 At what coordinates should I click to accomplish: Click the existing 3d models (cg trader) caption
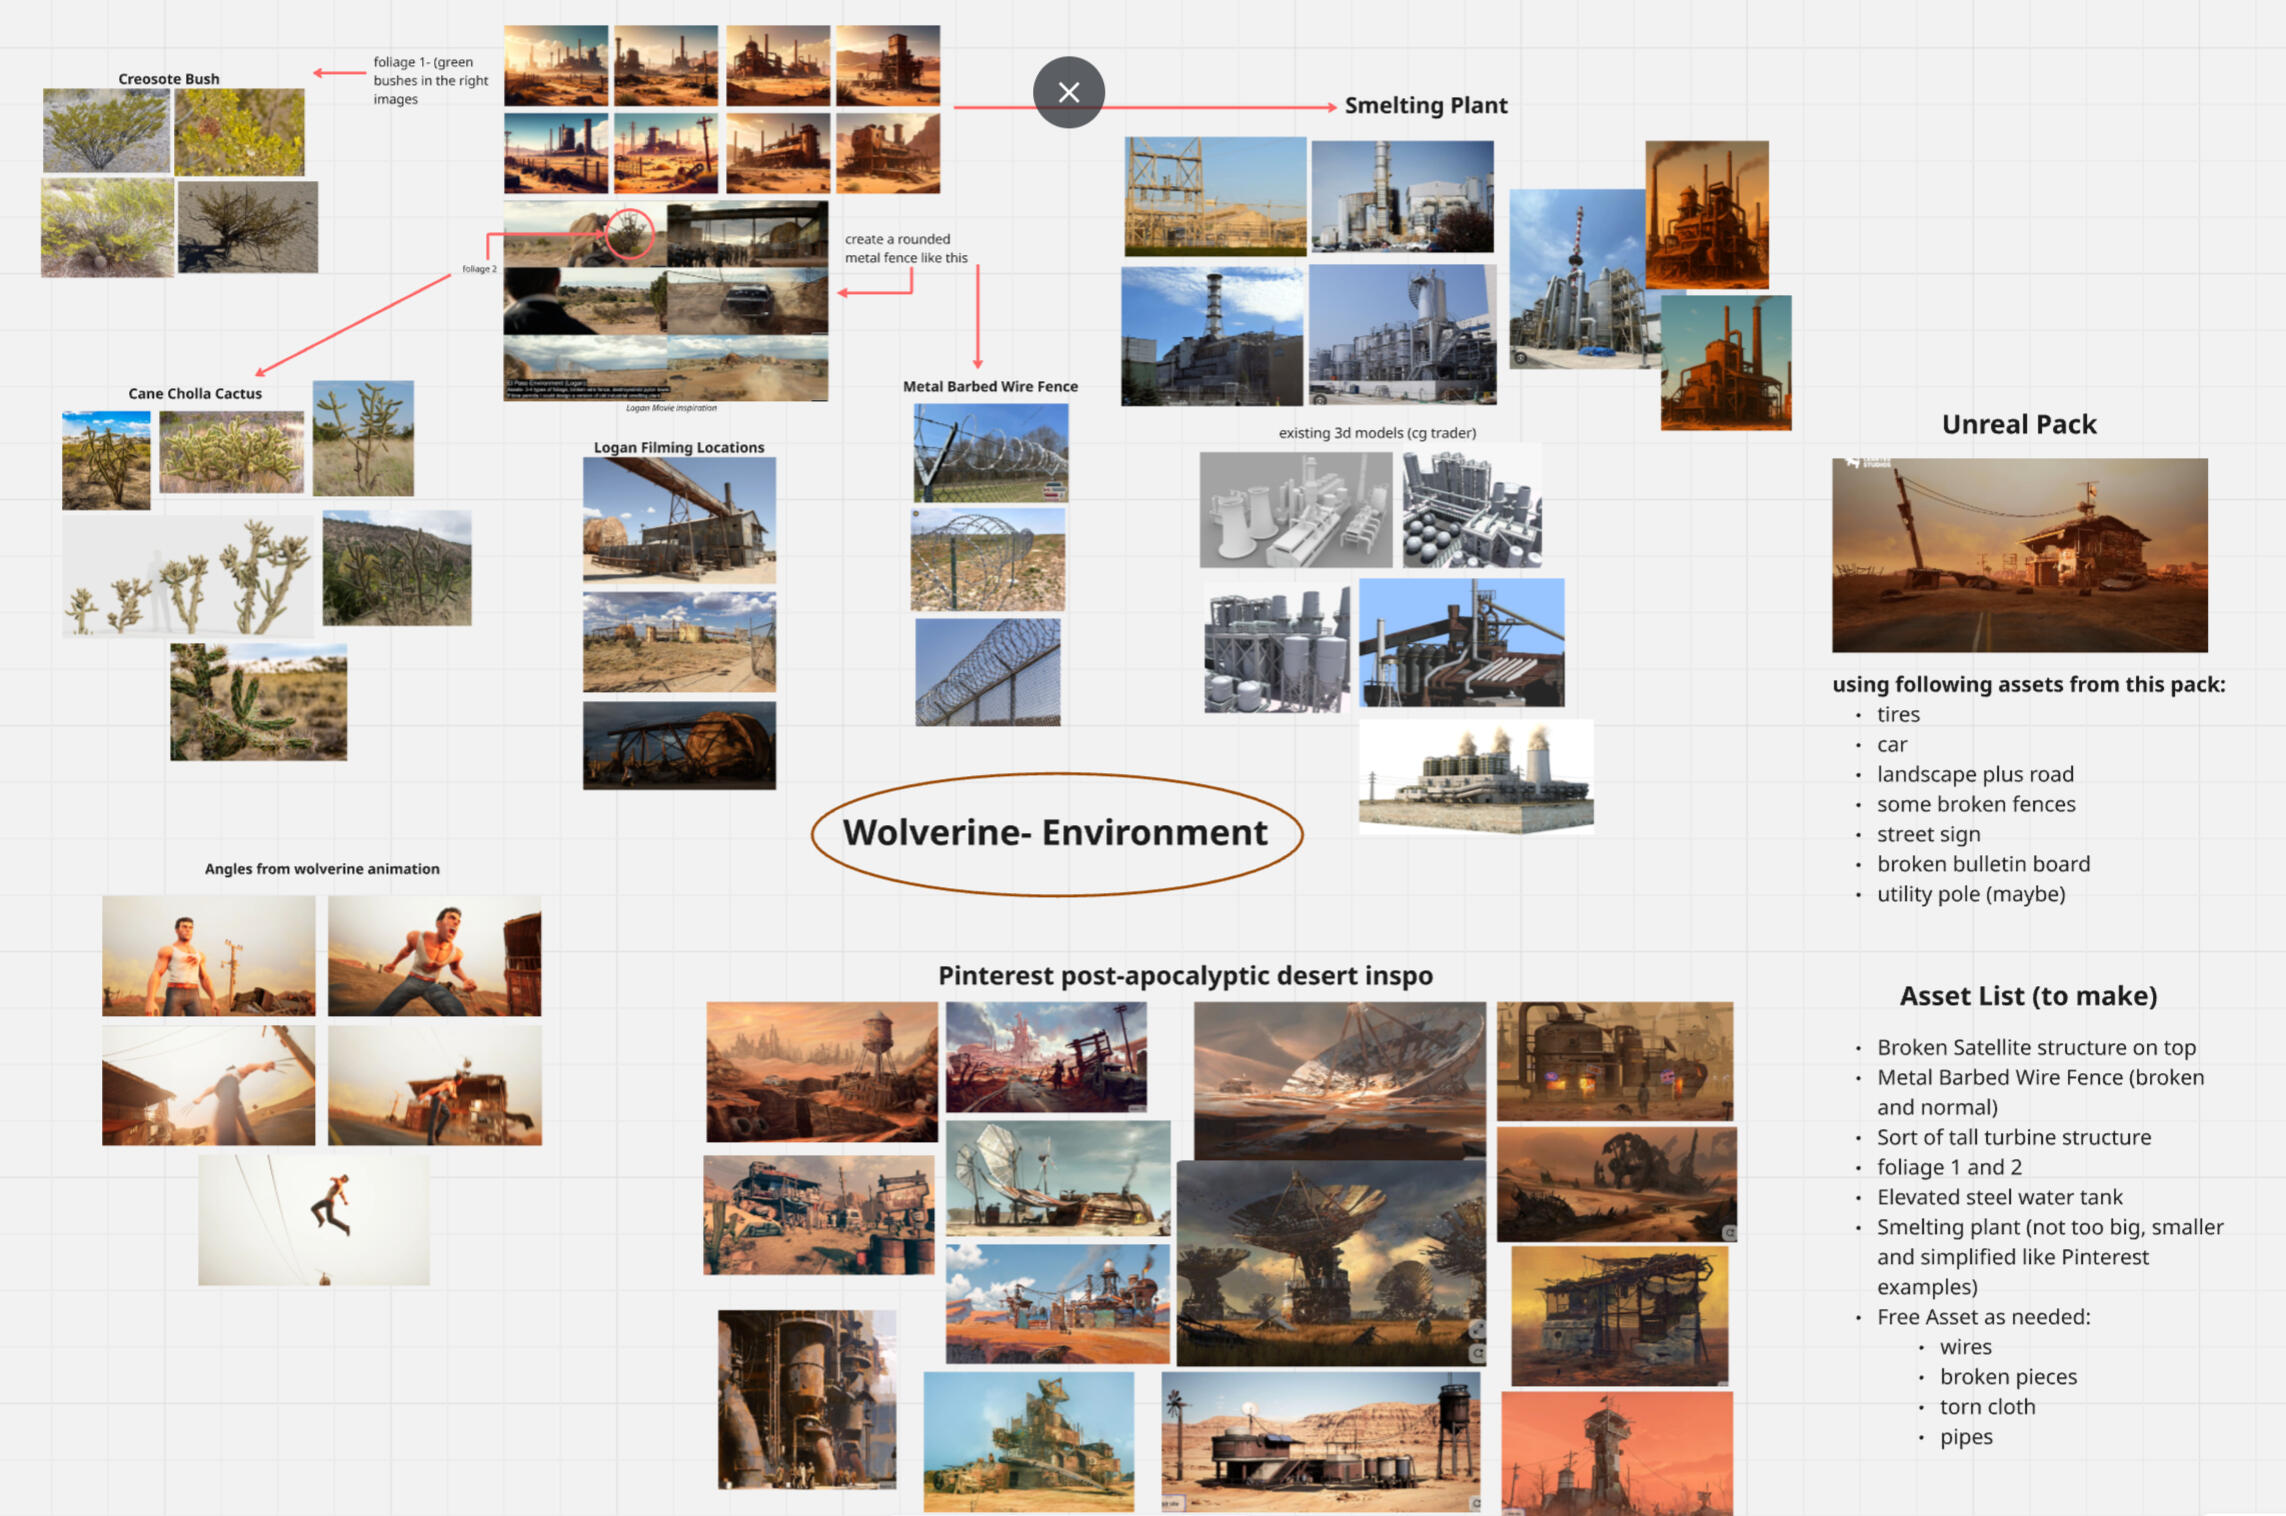click(x=1377, y=432)
